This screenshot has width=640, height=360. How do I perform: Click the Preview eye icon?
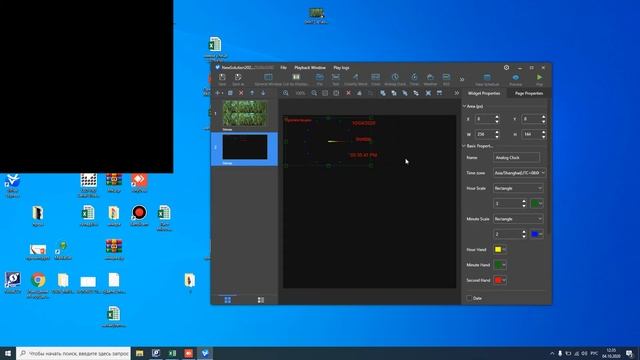tap(516, 78)
